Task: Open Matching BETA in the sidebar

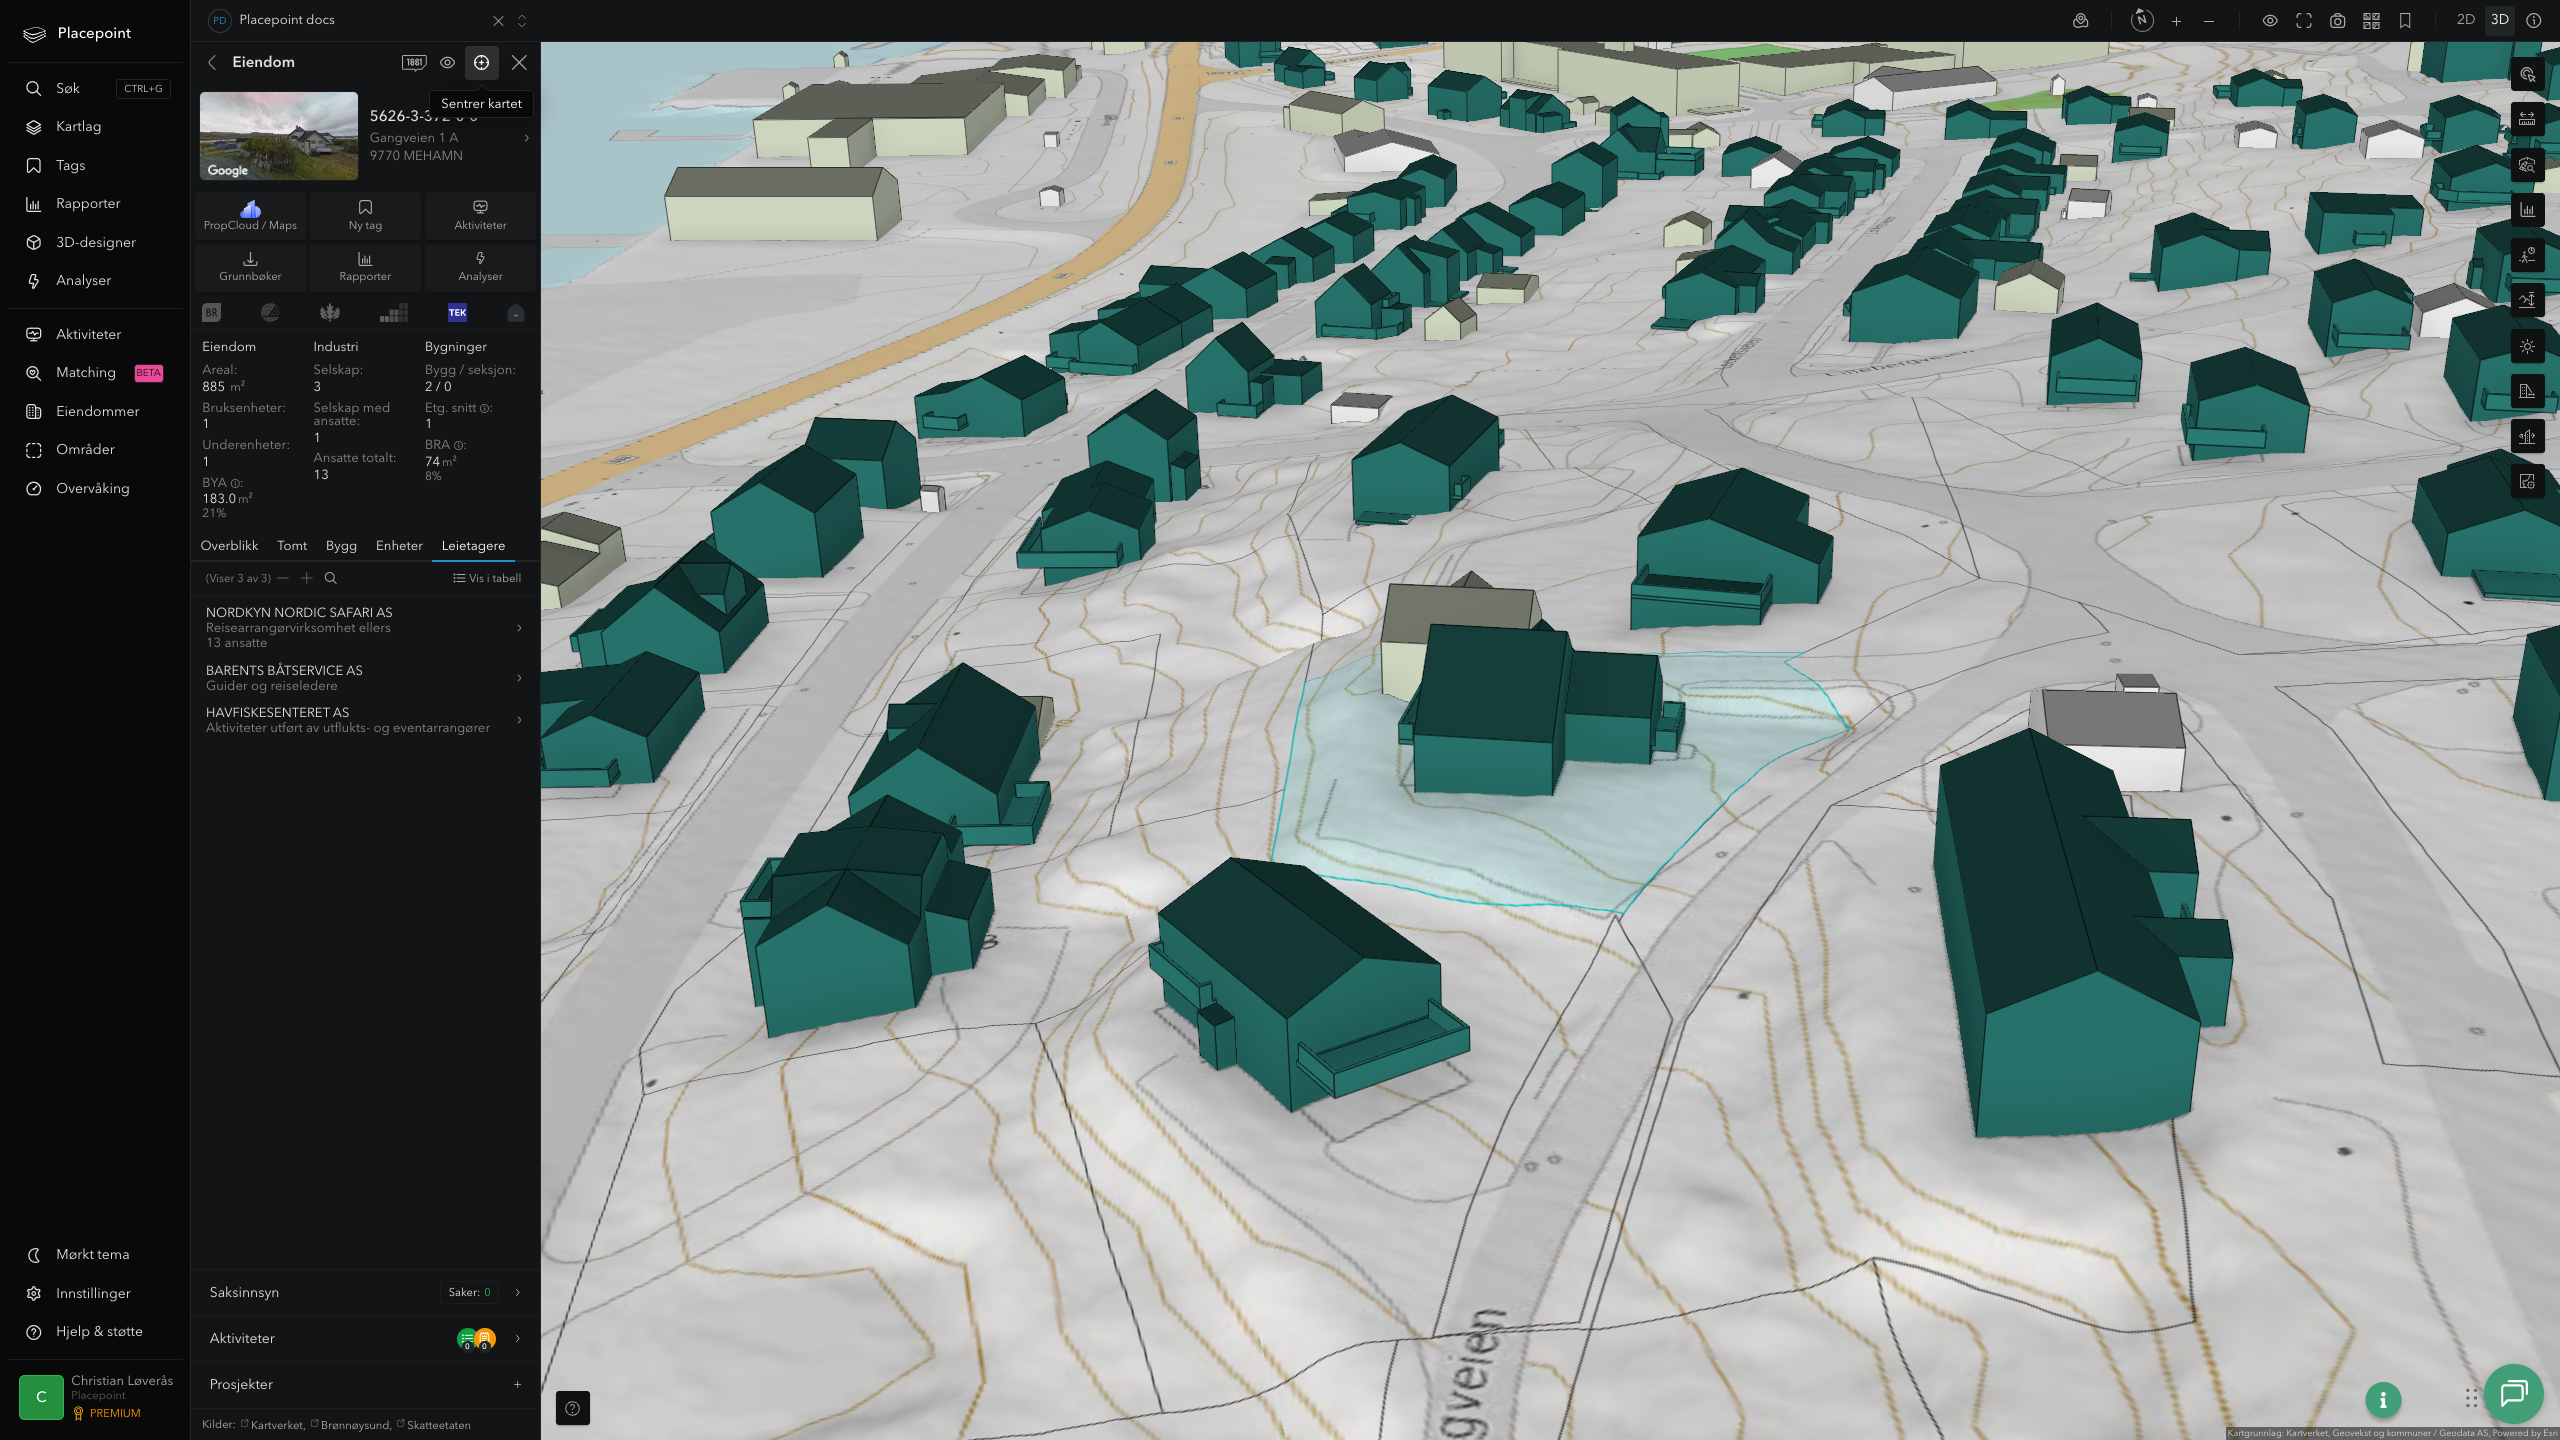Action: 95,373
